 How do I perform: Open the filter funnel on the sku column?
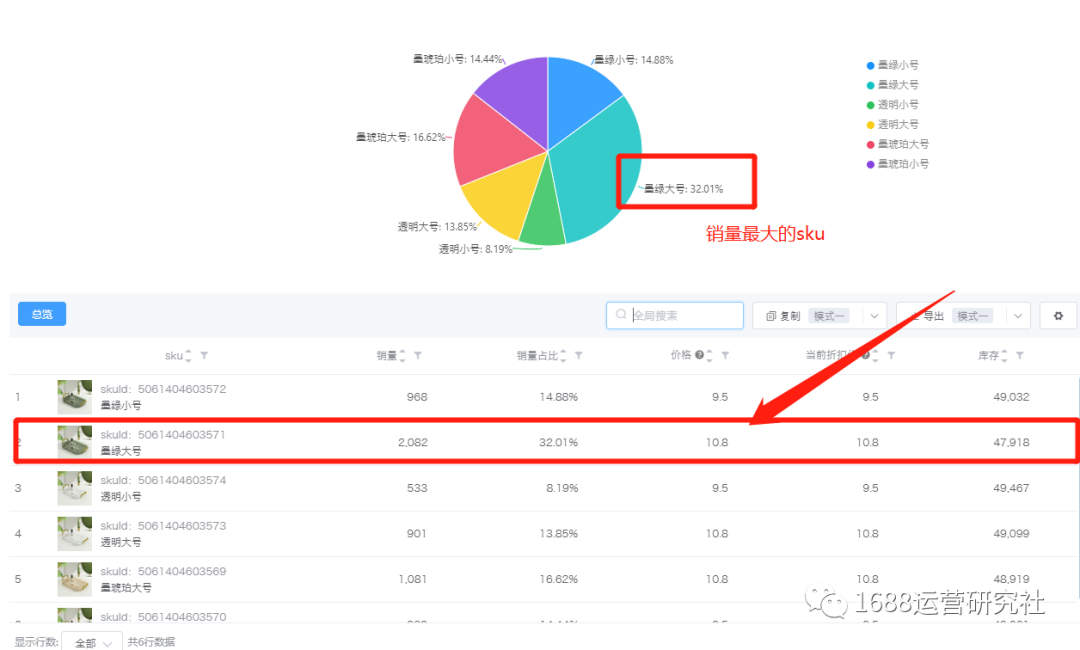pyautogui.click(x=203, y=357)
